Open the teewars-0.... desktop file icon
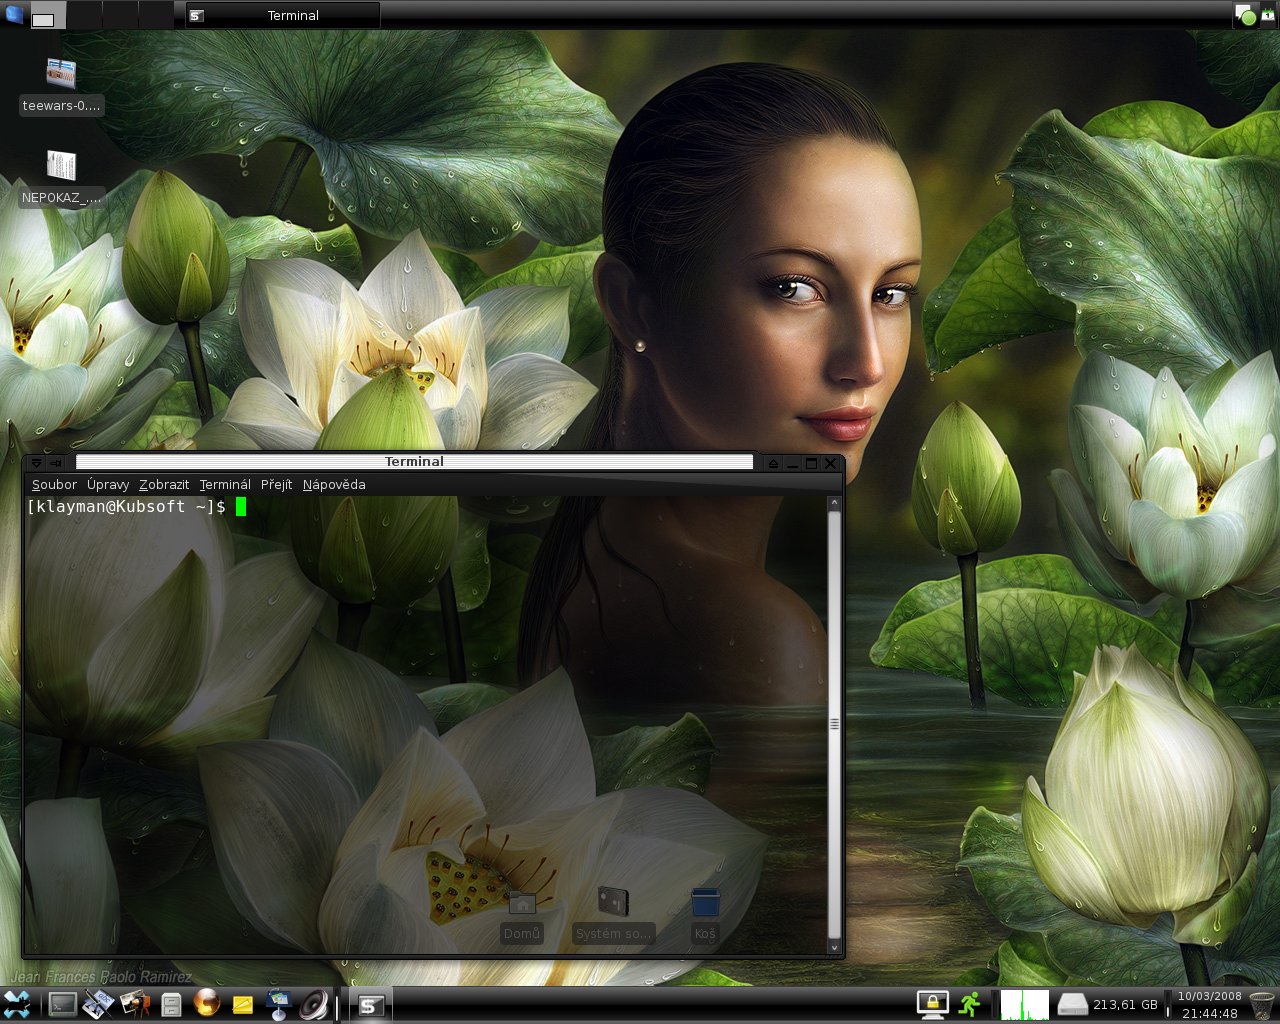This screenshot has width=1280, height=1024. coord(62,86)
